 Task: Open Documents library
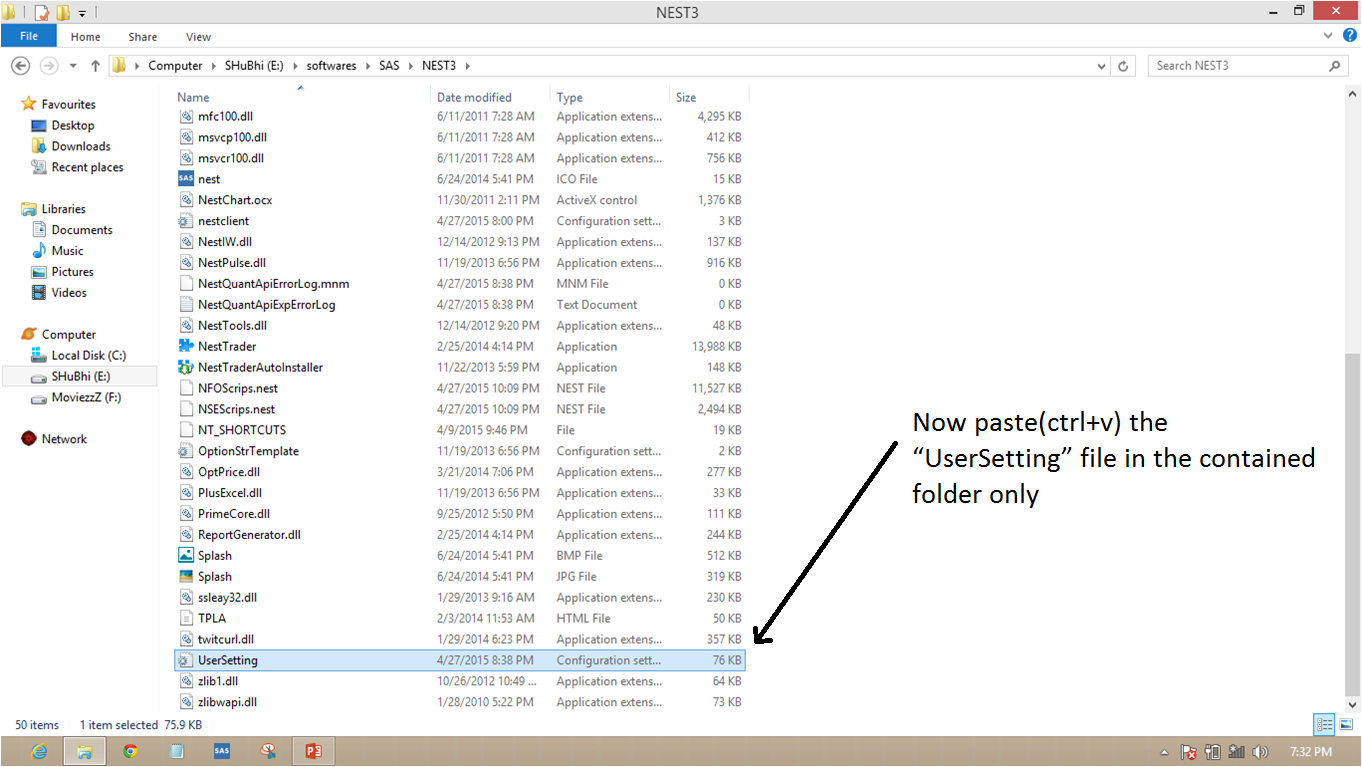[x=81, y=230]
